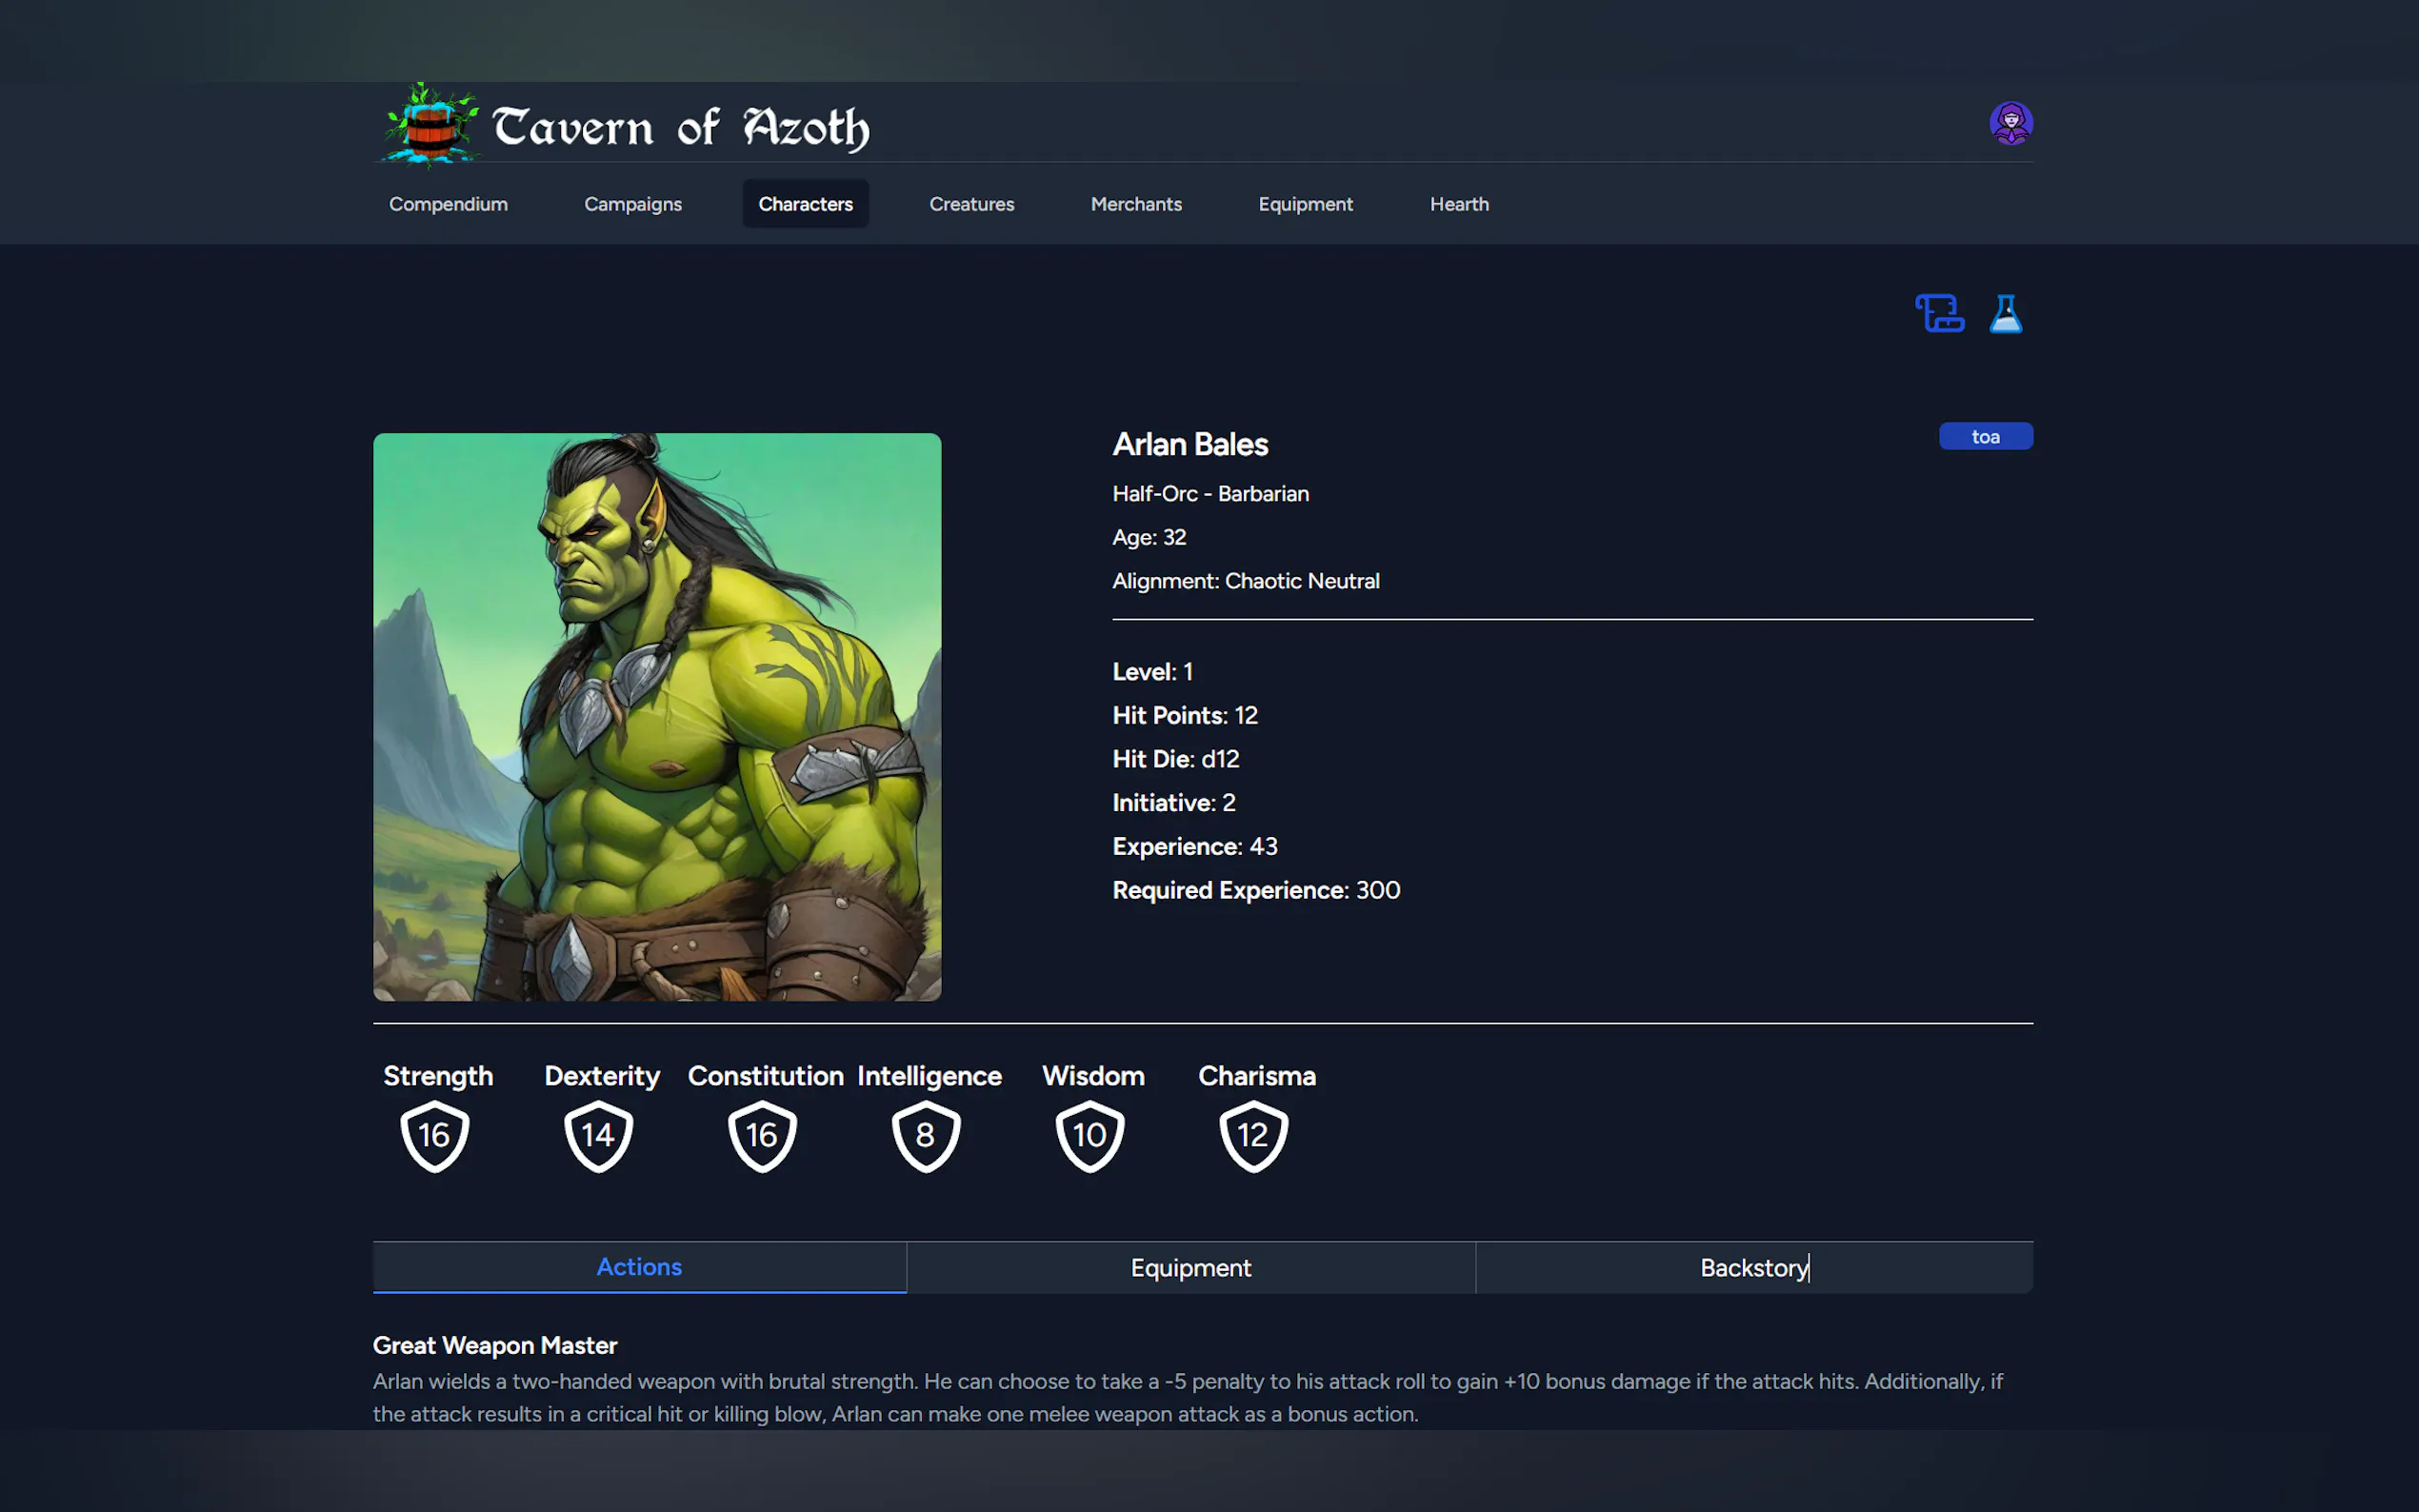Click the Charisma shield showing 12
This screenshot has height=1512, width=2419.
point(1253,1135)
